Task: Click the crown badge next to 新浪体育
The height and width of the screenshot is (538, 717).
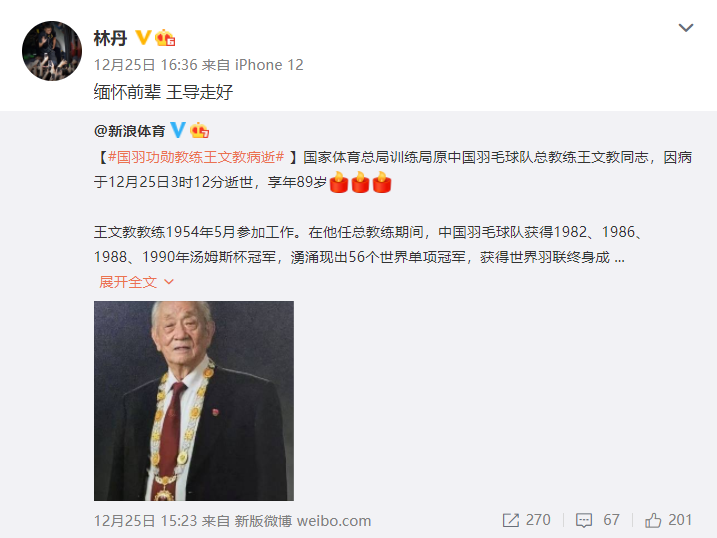Action: click(199, 130)
